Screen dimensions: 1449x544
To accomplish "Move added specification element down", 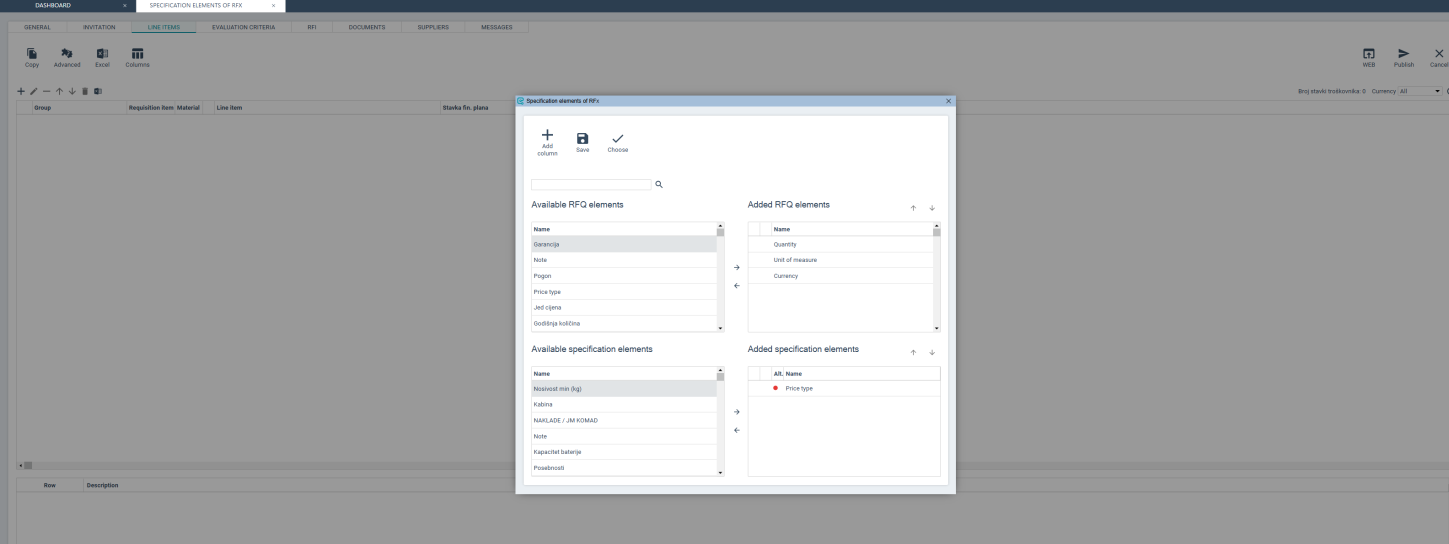I will click(932, 353).
